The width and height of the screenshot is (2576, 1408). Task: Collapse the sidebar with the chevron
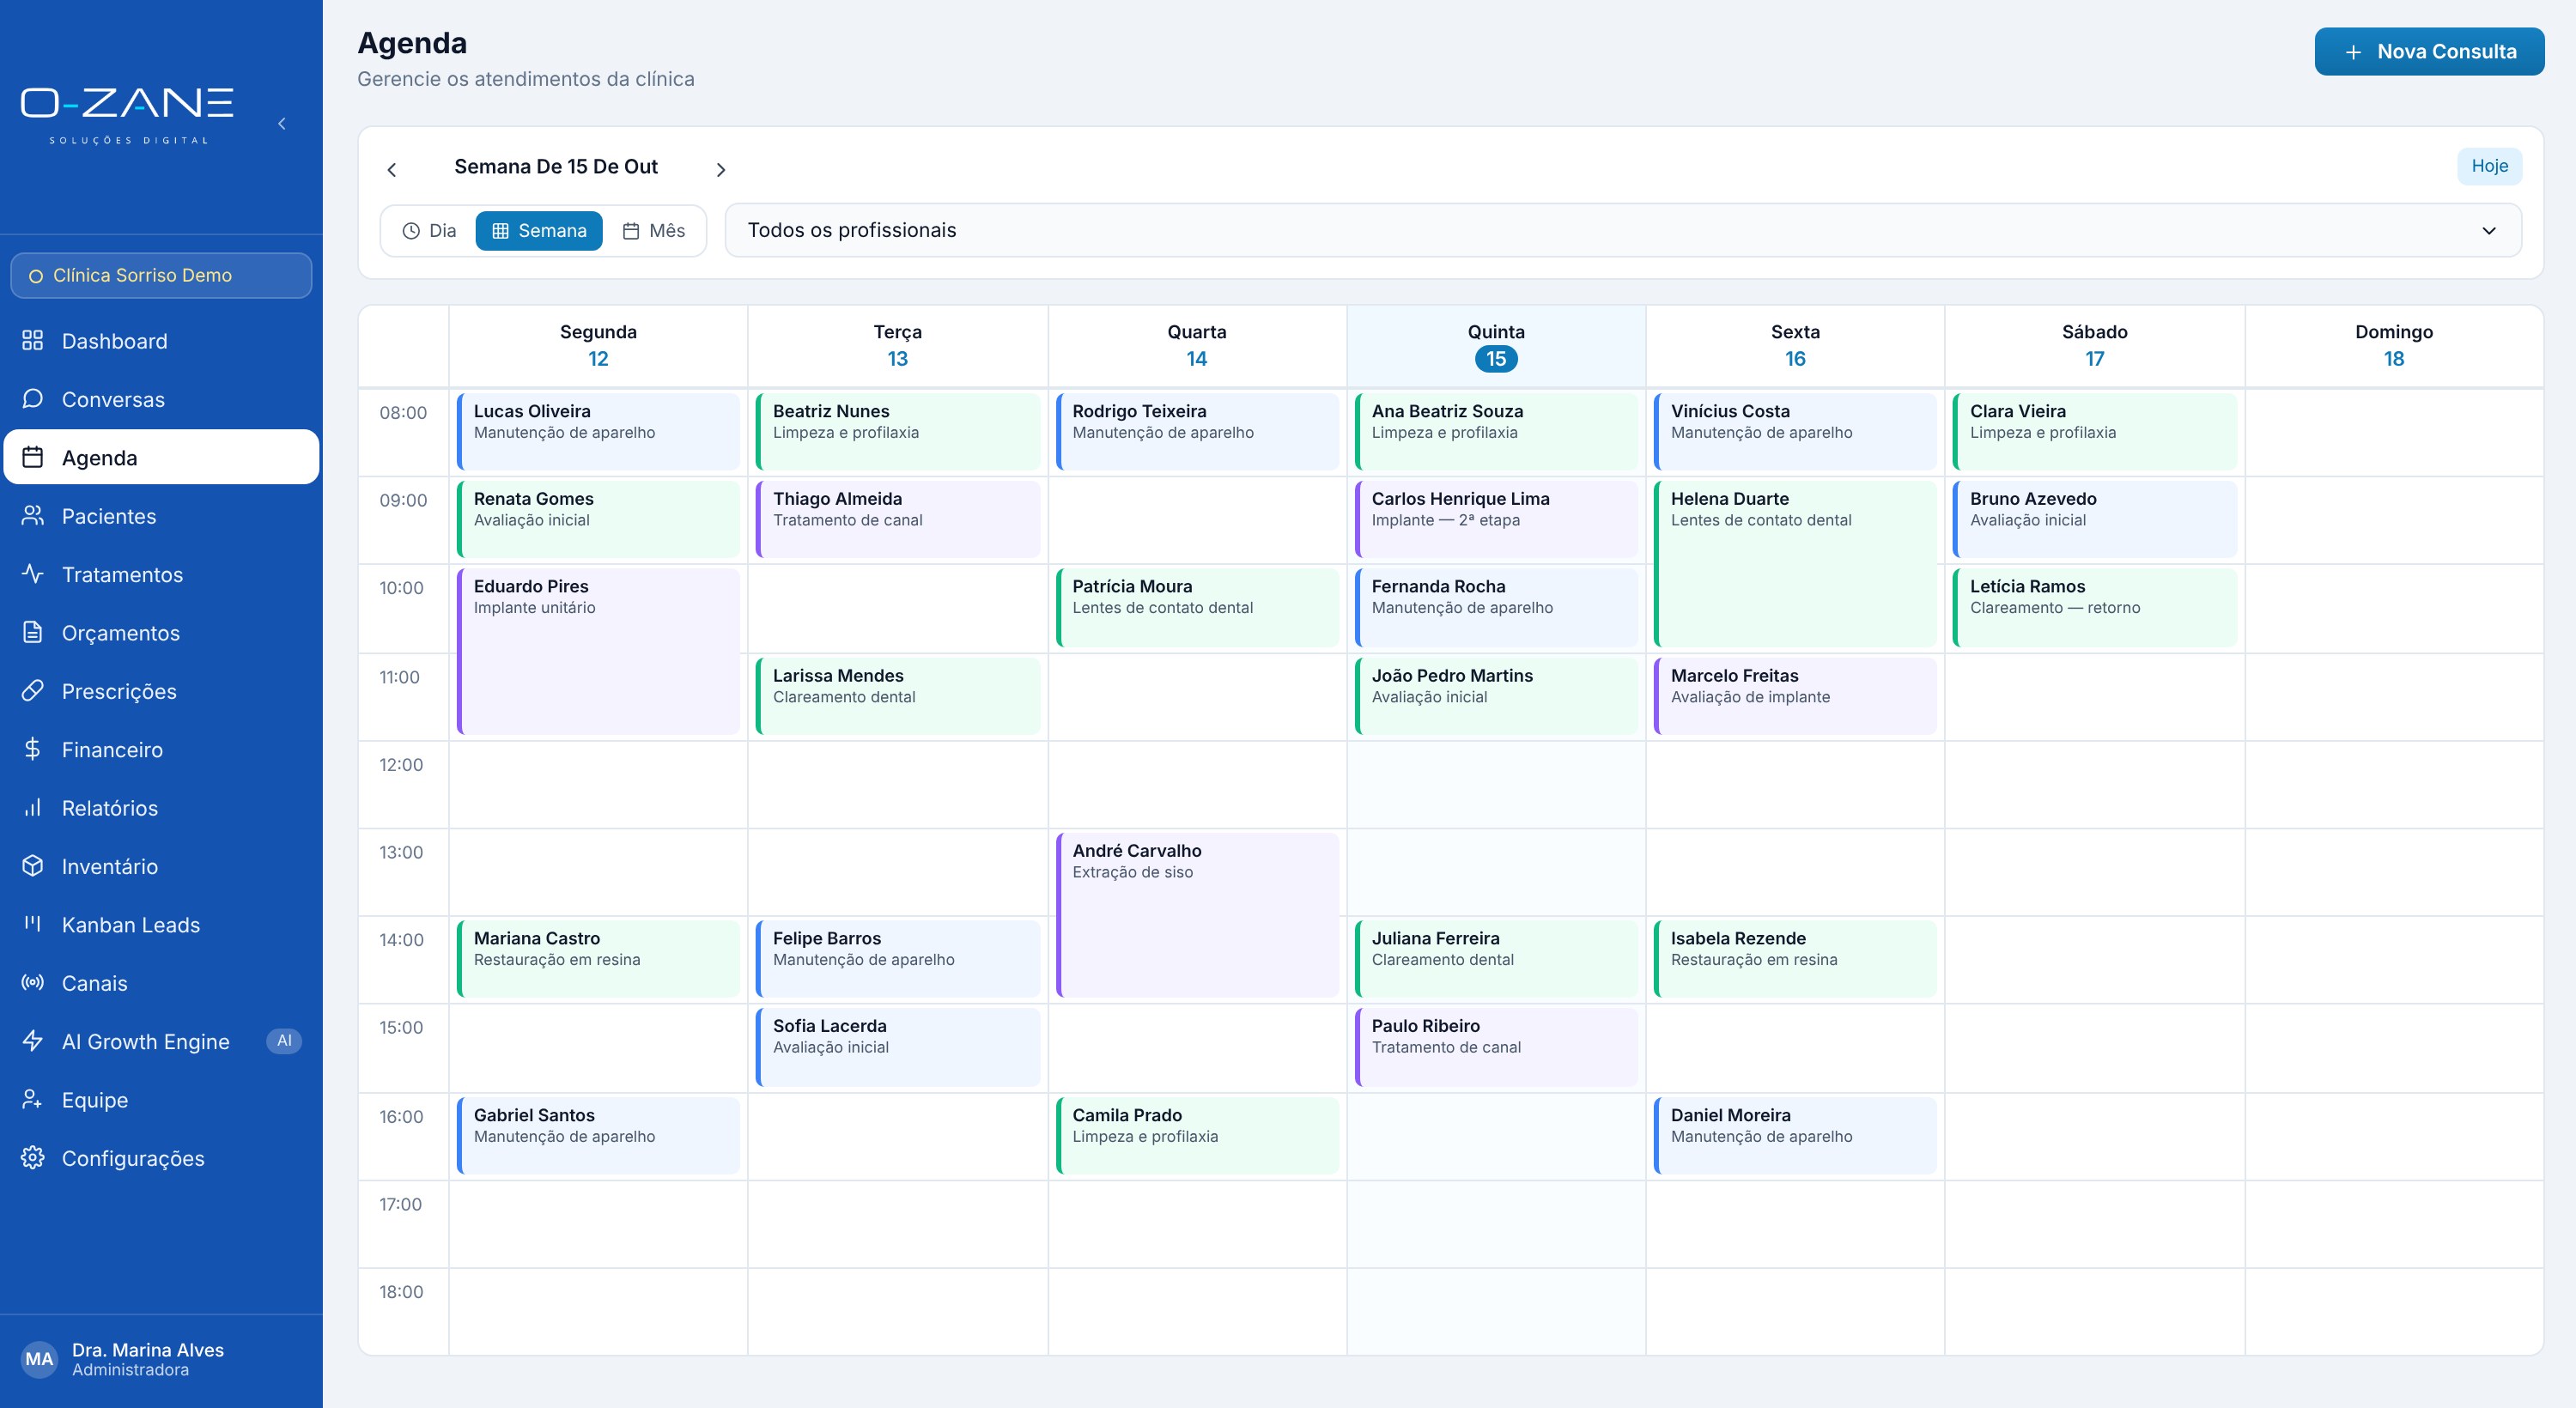pos(282,124)
